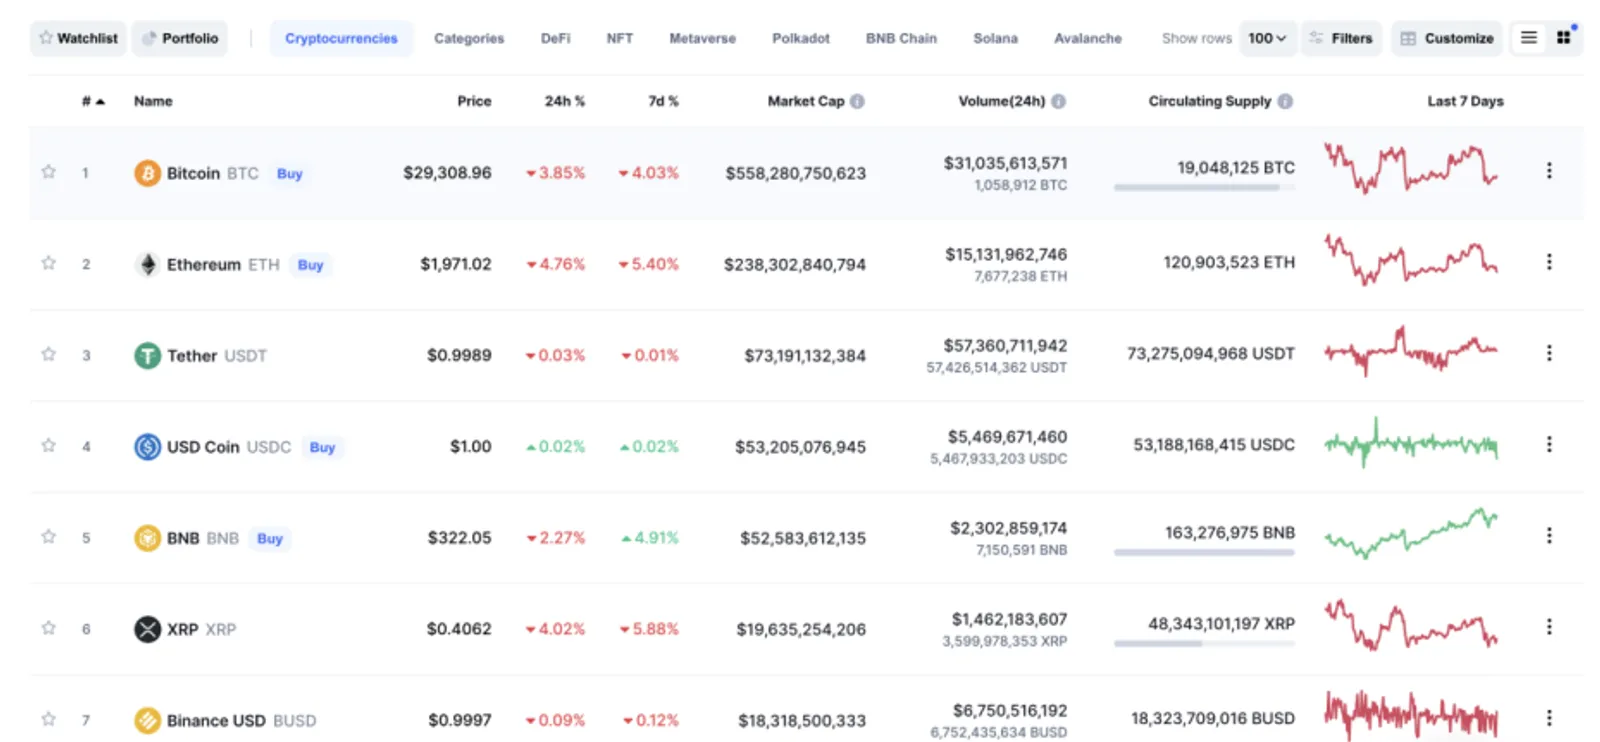This screenshot has height=742, width=1600.
Task: Select the BNB Chain tab
Action: coord(901,38)
